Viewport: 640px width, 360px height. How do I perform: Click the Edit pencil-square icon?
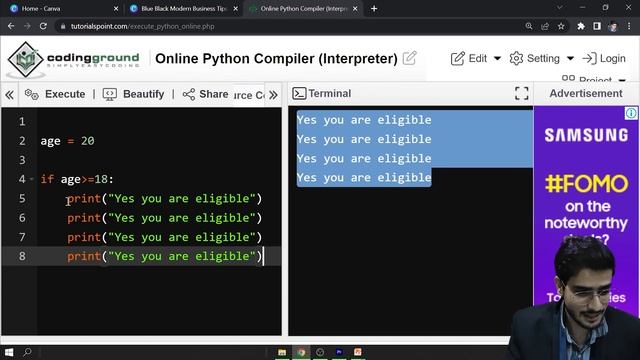tap(458, 58)
